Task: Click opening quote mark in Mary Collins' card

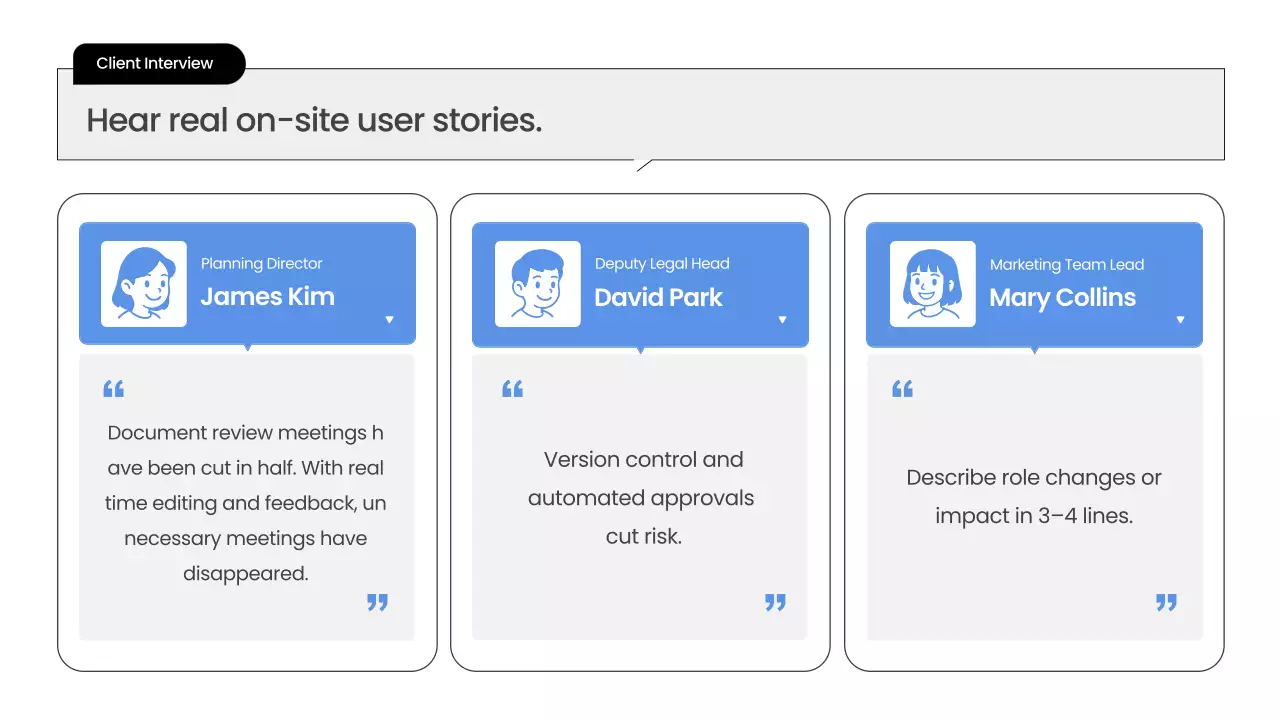Action: (x=902, y=389)
